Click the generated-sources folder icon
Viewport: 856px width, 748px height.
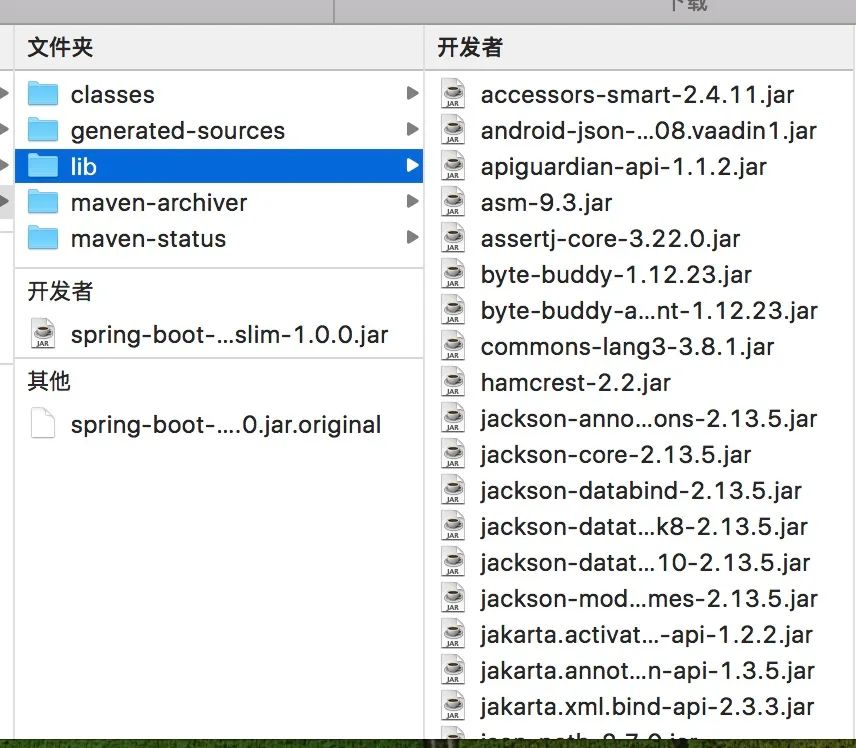click(43, 129)
